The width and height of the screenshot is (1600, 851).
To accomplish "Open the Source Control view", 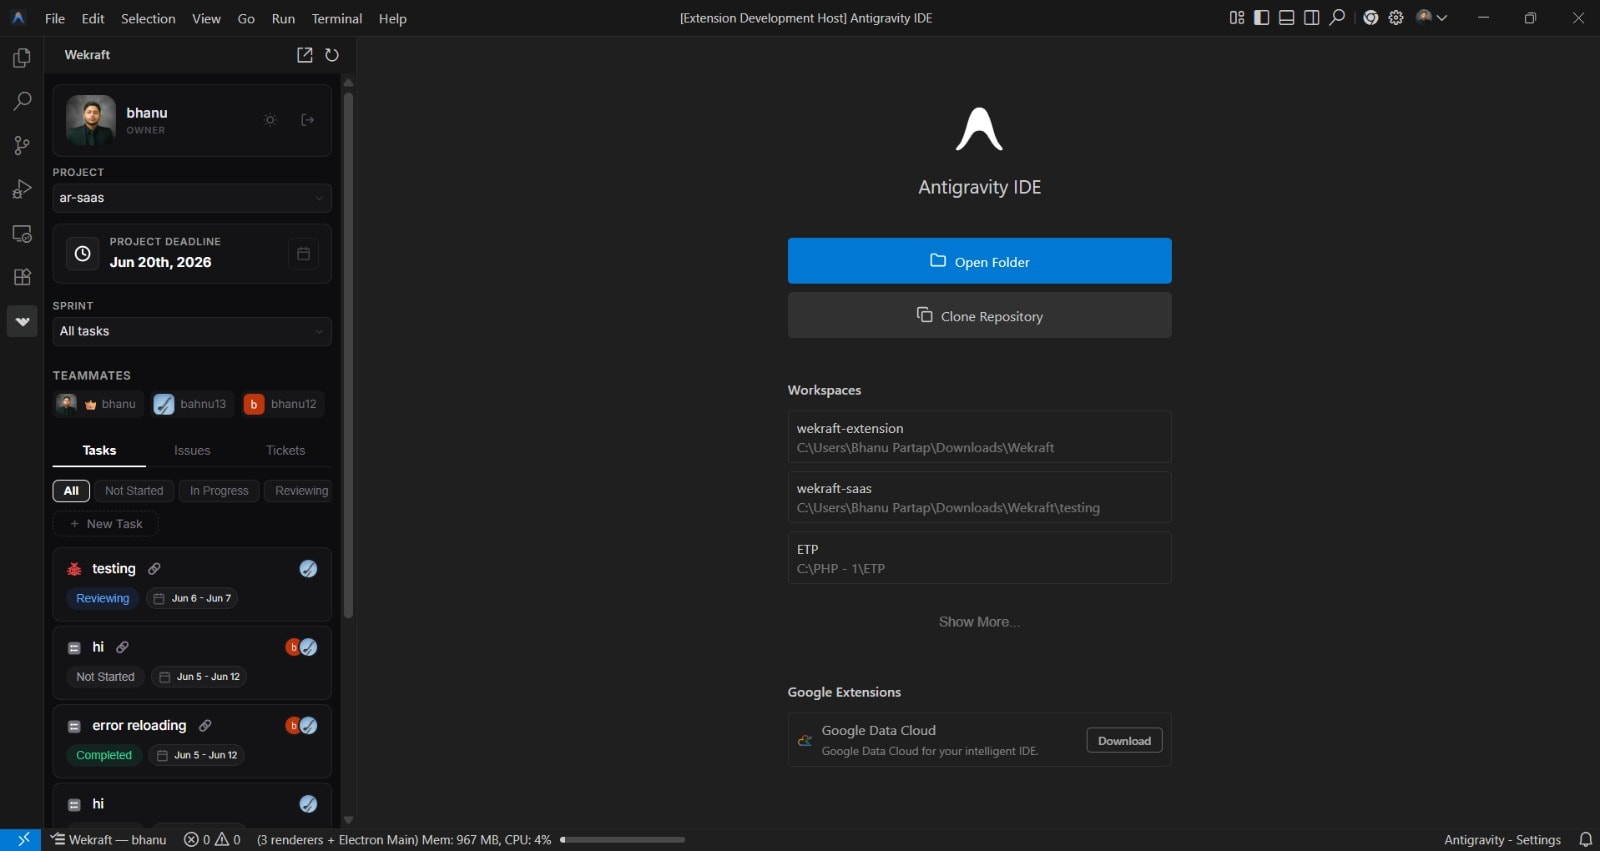I will click(21, 145).
